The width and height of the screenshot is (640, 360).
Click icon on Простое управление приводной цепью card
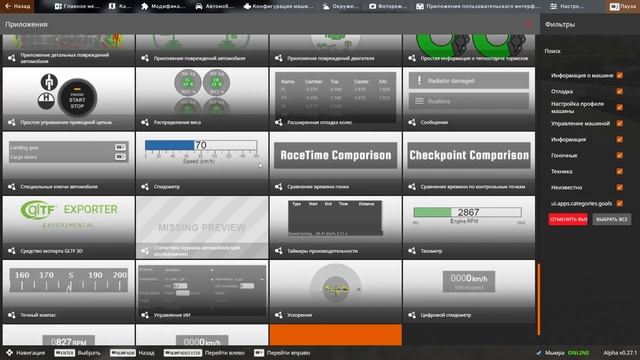tap(11, 122)
